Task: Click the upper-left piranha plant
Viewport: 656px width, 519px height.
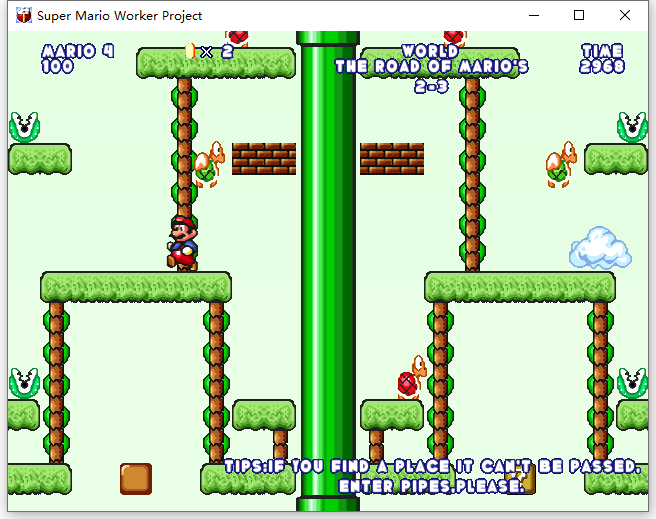Action: coord(24,127)
